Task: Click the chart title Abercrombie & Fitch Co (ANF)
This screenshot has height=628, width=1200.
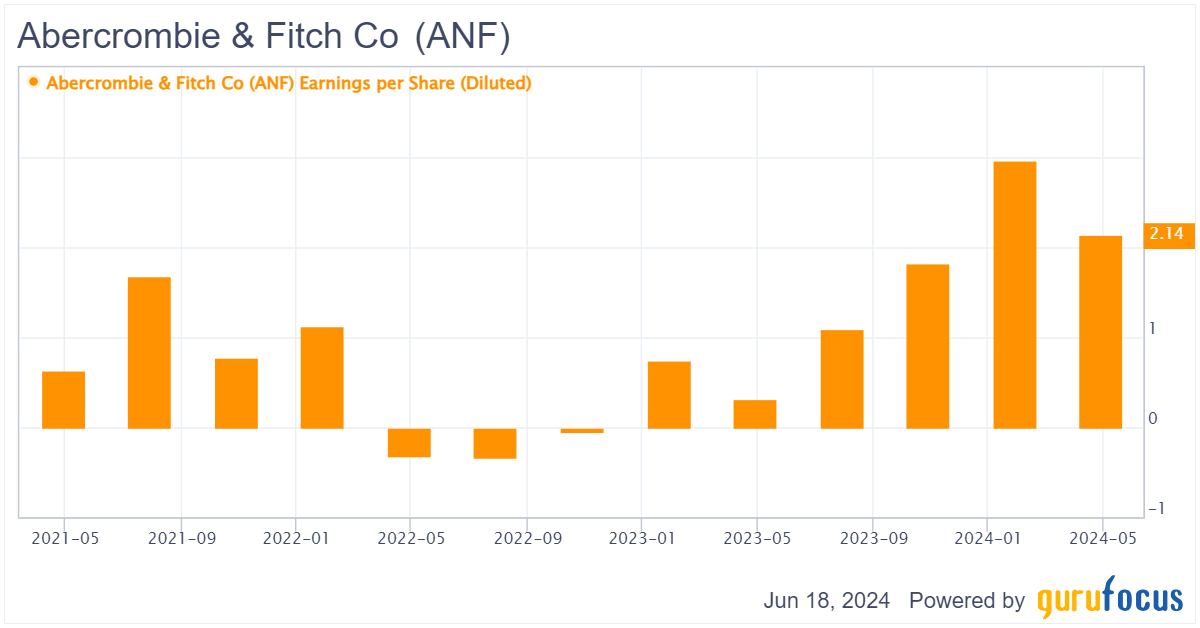Action: [264, 36]
